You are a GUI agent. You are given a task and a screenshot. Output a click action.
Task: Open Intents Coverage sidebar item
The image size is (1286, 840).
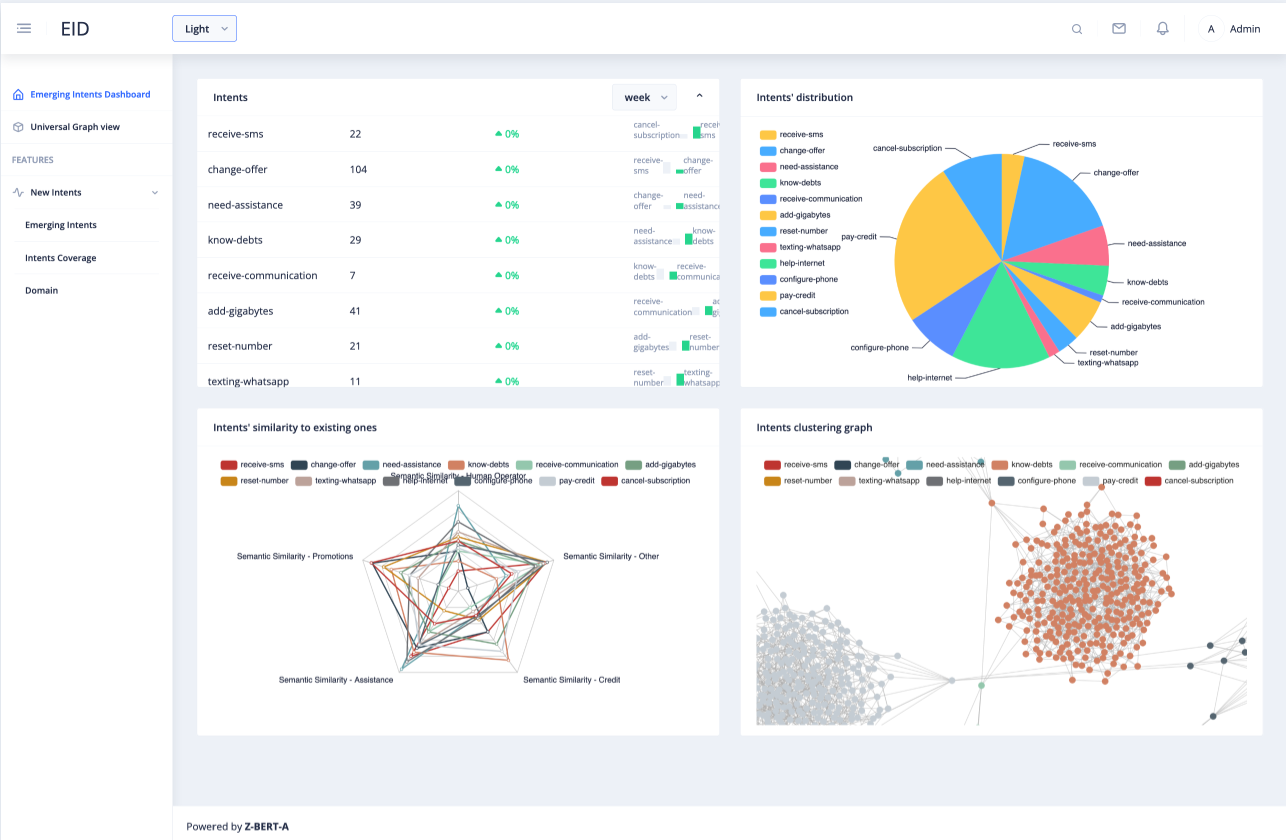click(61, 258)
